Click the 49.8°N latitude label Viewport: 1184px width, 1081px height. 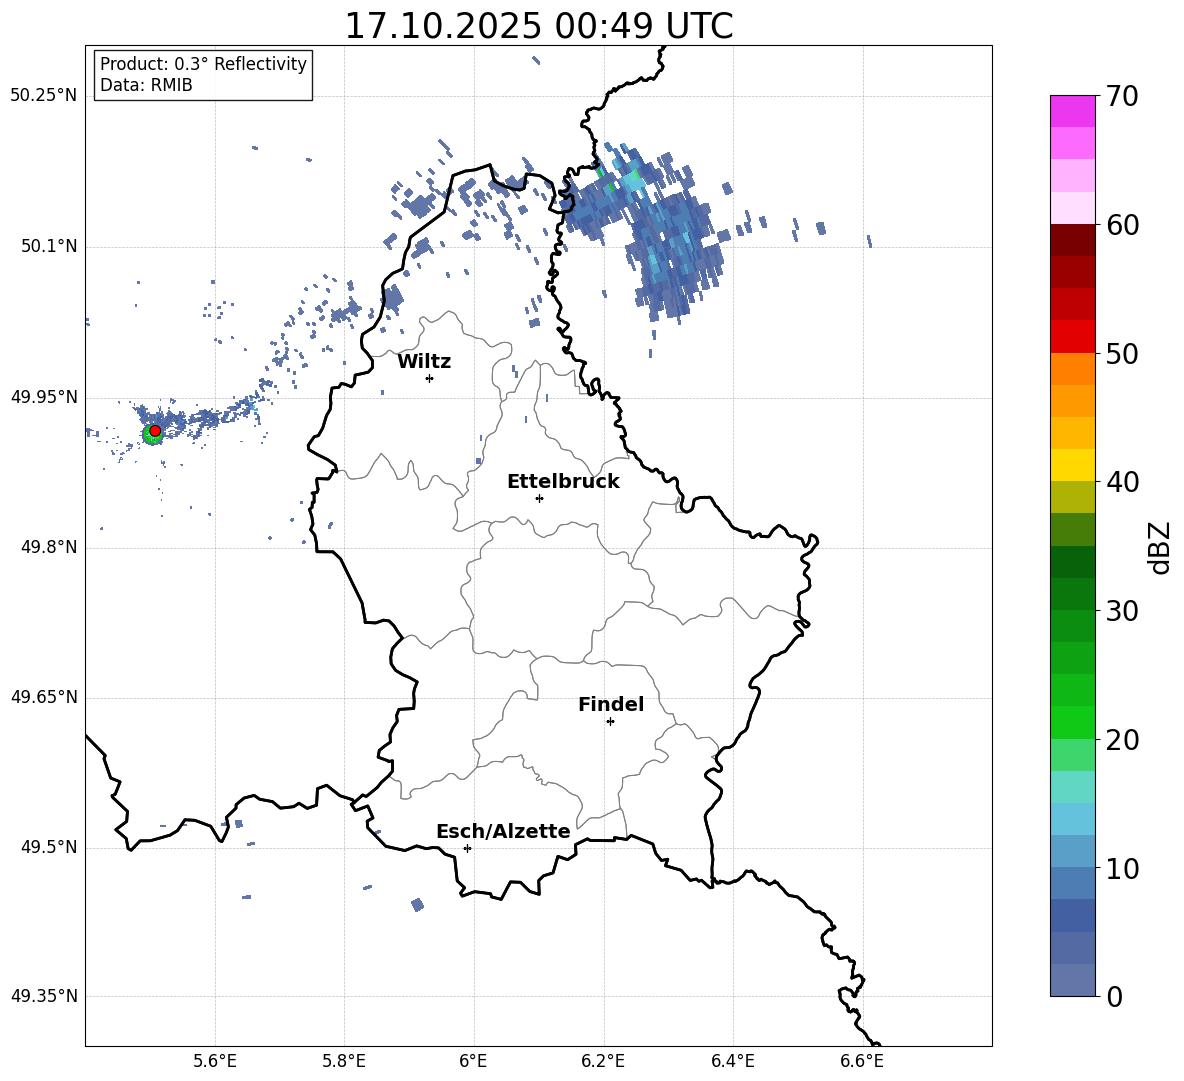click(x=49, y=547)
